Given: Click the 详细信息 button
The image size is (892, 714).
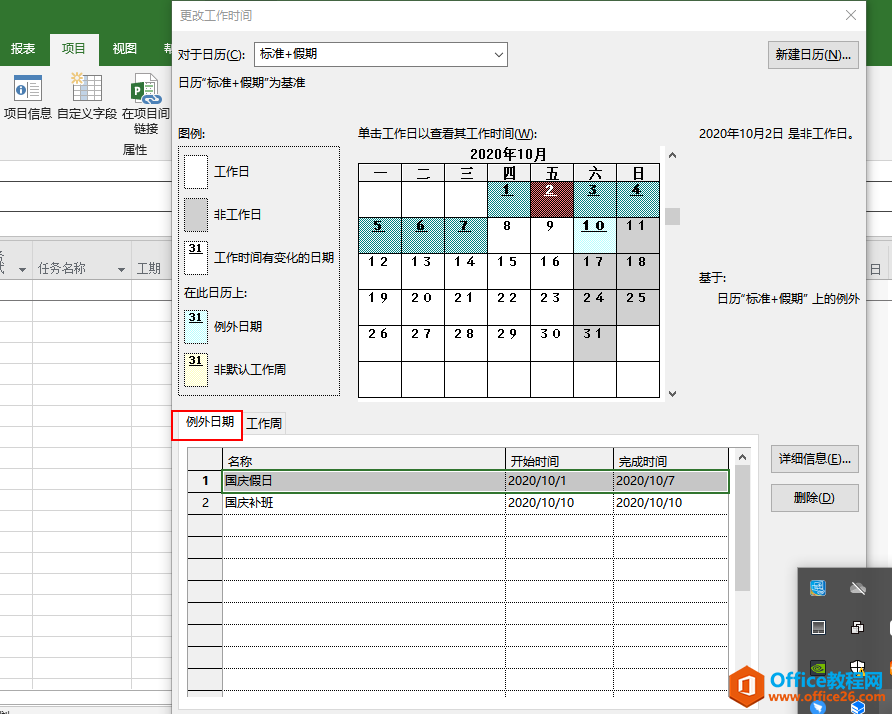Looking at the screenshot, I should click(x=815, y=459).
